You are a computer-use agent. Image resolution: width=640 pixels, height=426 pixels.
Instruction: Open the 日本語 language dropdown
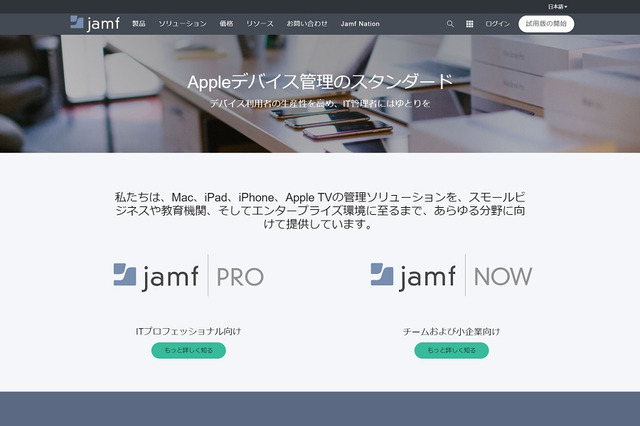point(557,7)
